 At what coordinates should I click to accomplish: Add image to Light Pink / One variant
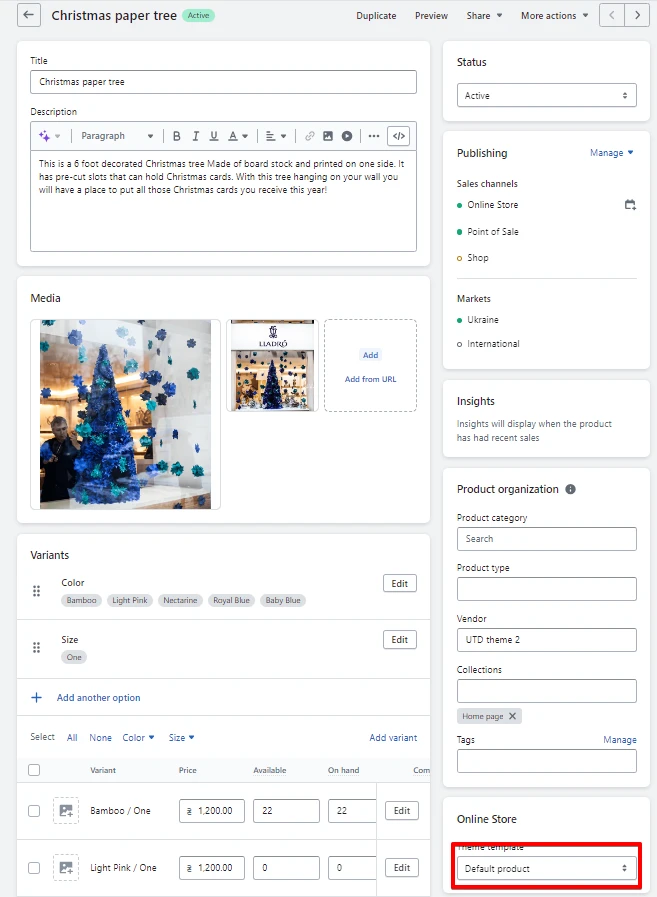(x=66, y=868)
